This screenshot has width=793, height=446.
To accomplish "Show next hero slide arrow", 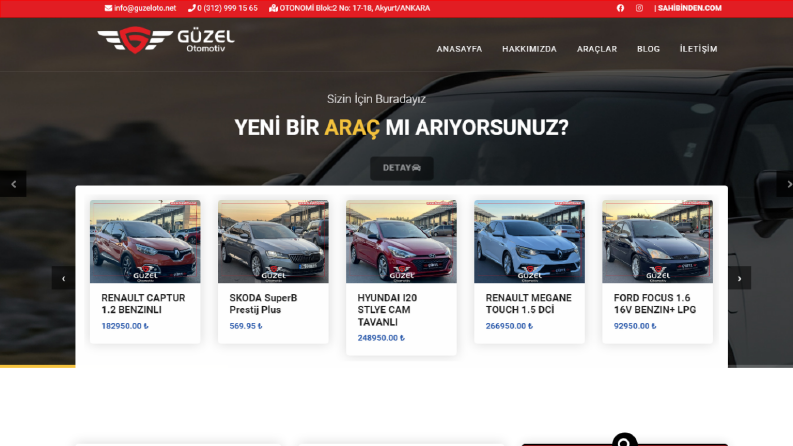I will [785, 184].
